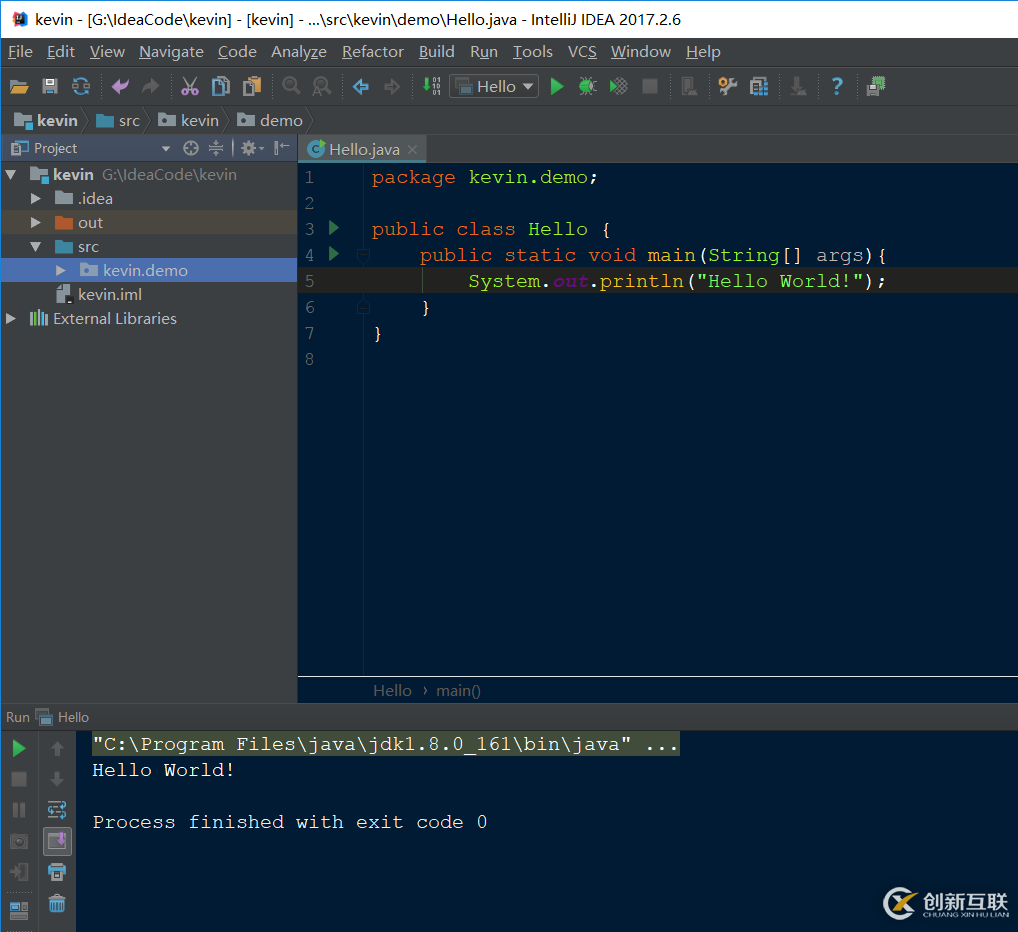Toggle Scroll to End in Run panel

pyautogui.click(x=57, y=841)
